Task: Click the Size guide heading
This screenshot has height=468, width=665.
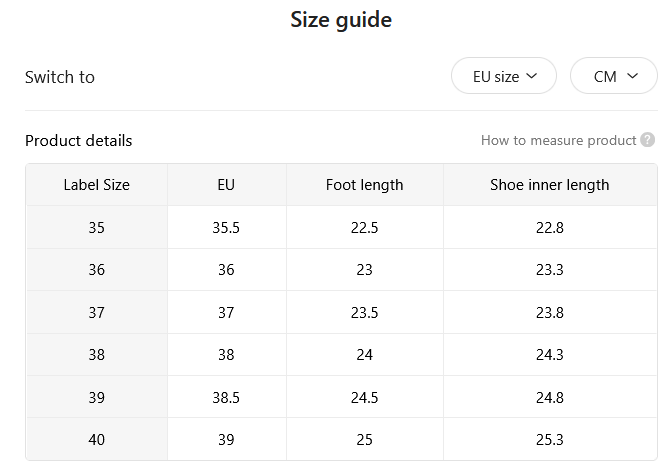Action: click(341, 20)
